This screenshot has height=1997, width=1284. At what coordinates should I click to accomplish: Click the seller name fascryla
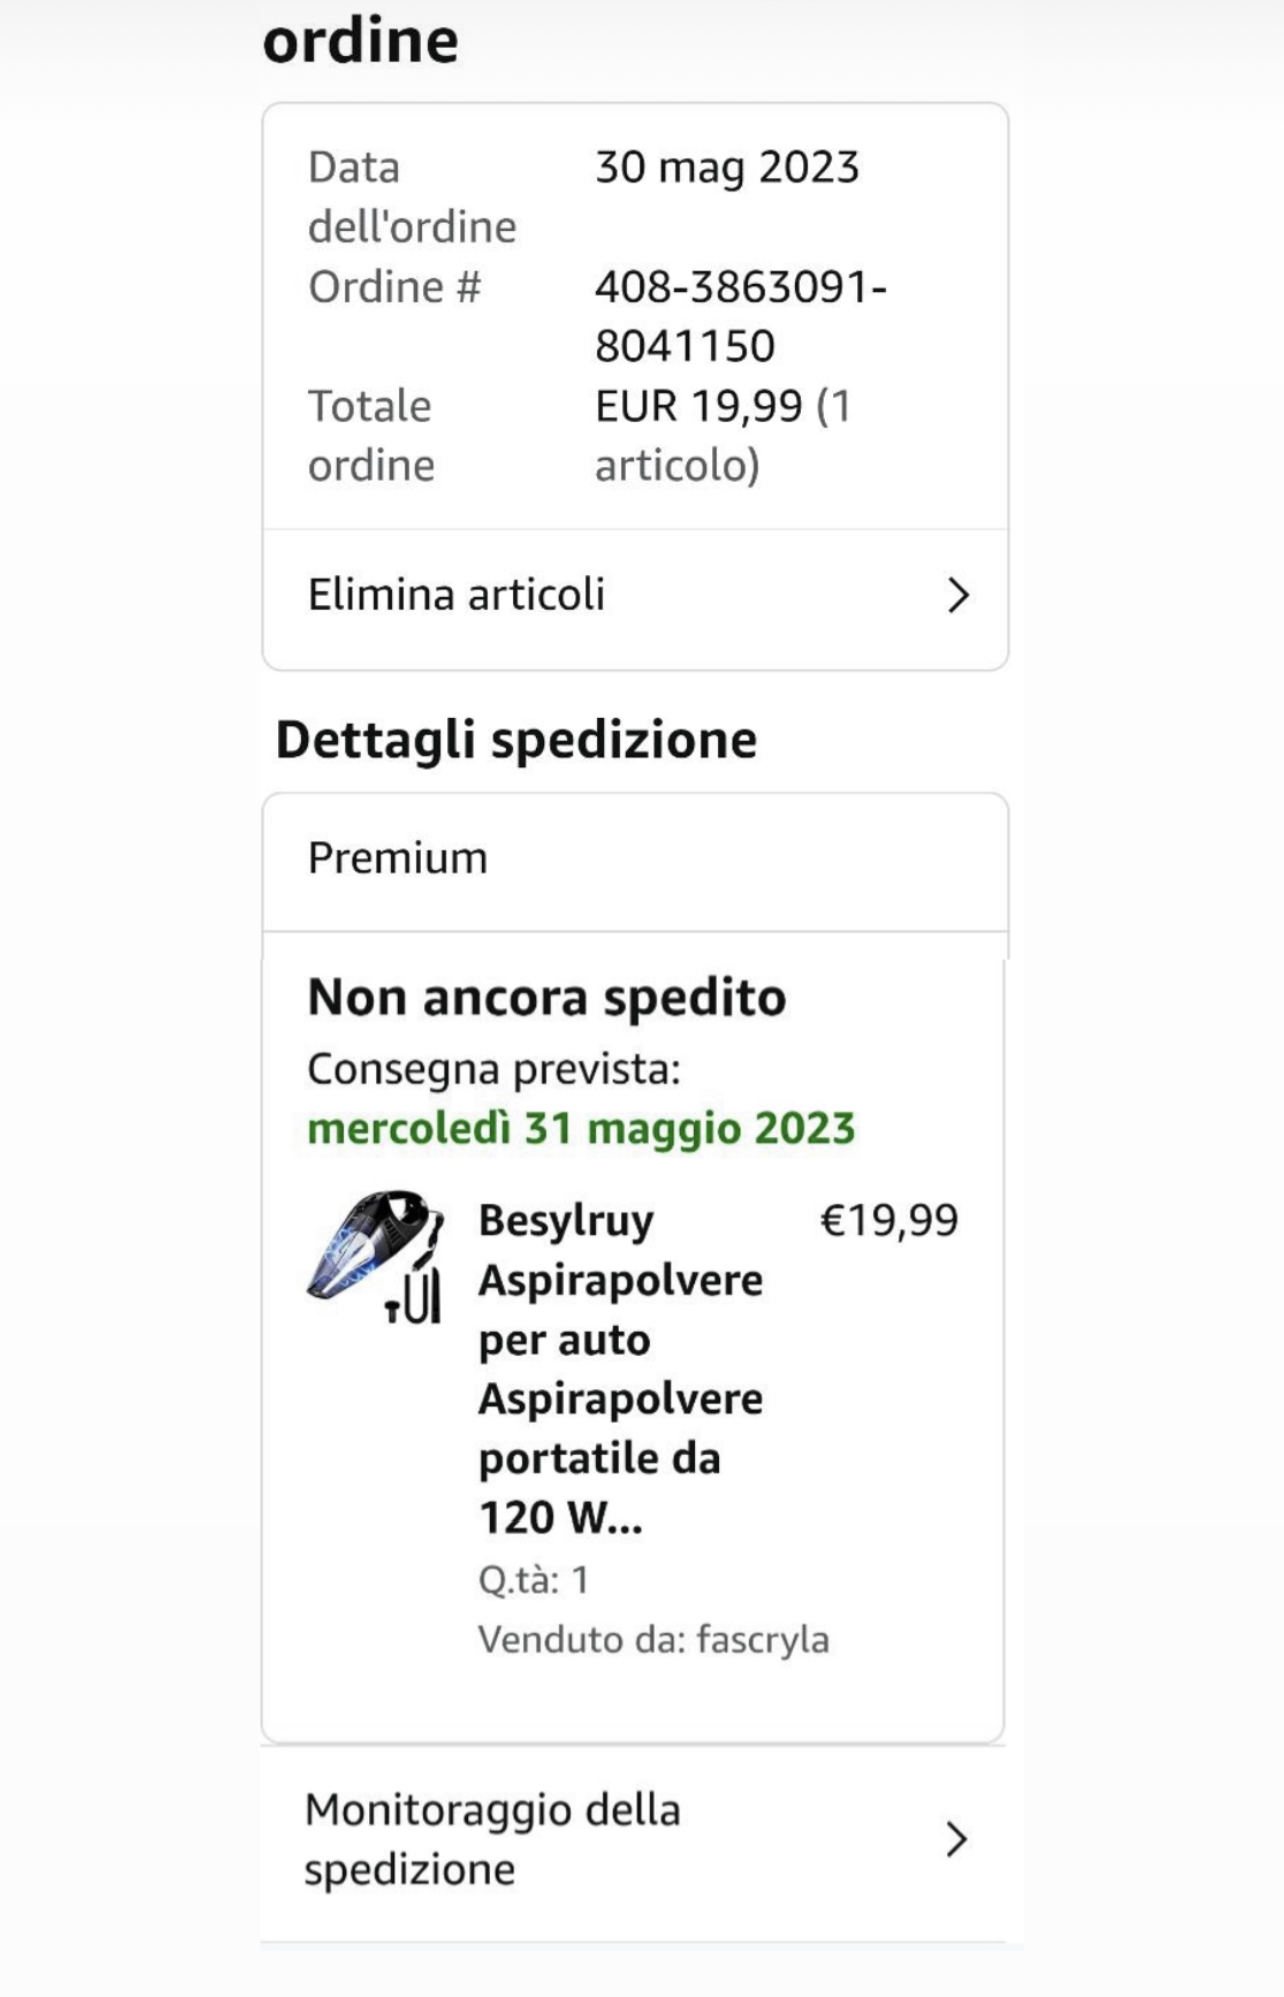(763, 1640)
